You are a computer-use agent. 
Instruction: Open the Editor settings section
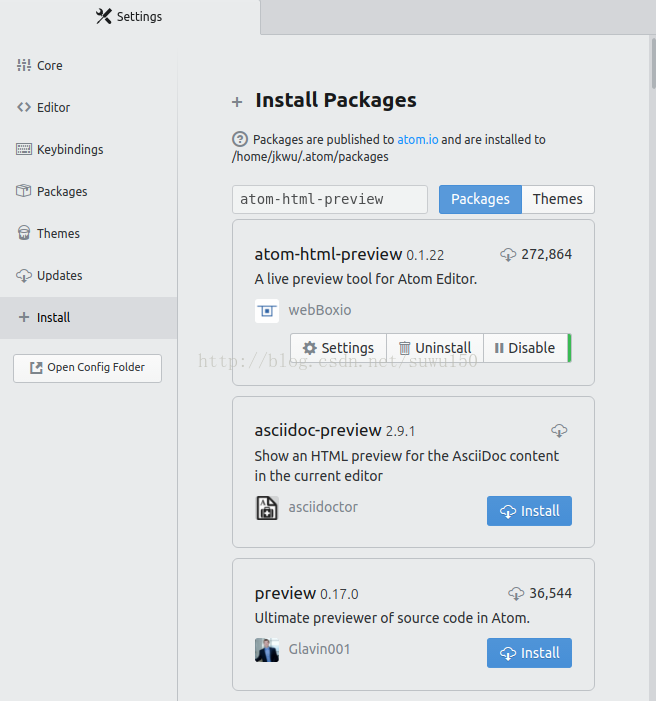coord(89,107)
